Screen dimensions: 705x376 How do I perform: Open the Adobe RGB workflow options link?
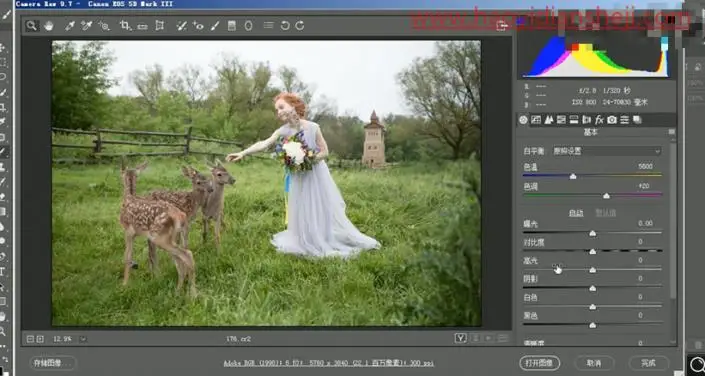[329, 363]
